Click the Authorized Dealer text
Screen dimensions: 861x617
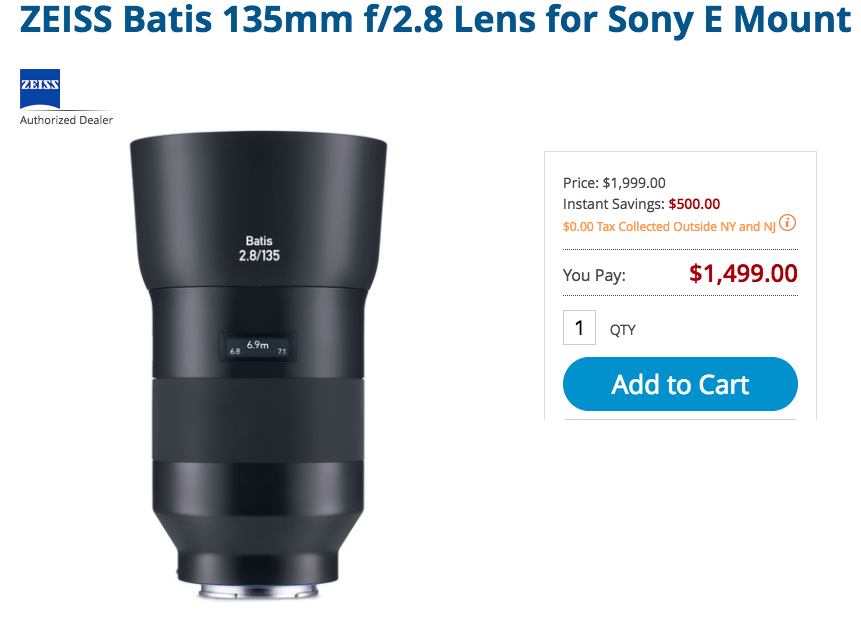pos(66,120)
